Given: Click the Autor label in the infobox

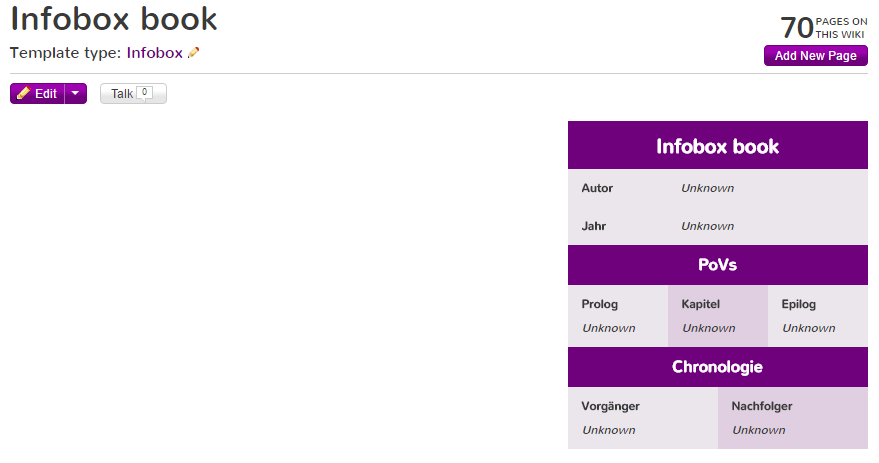Looking at the screenshot, I should click(597, 188).
